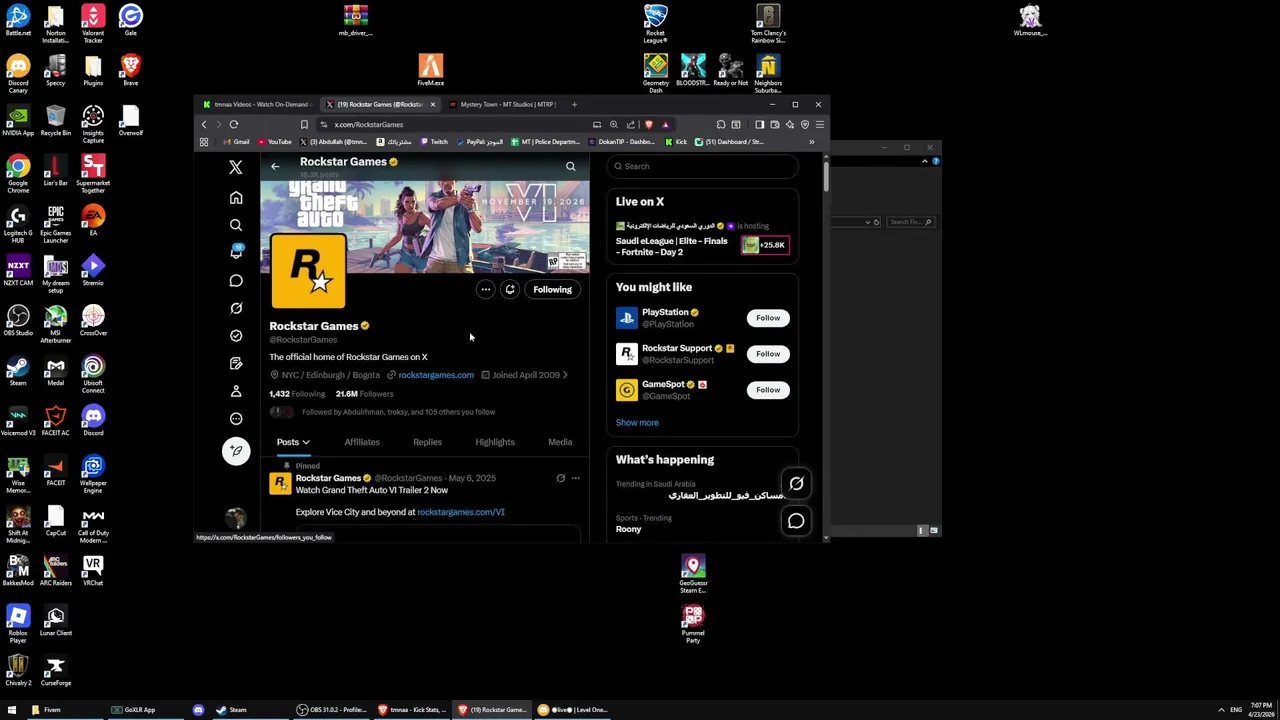Click the browser address bar URL
The height and width of the screenshot is (720, 1280).
pyautogui.click(x=369, y=125)
